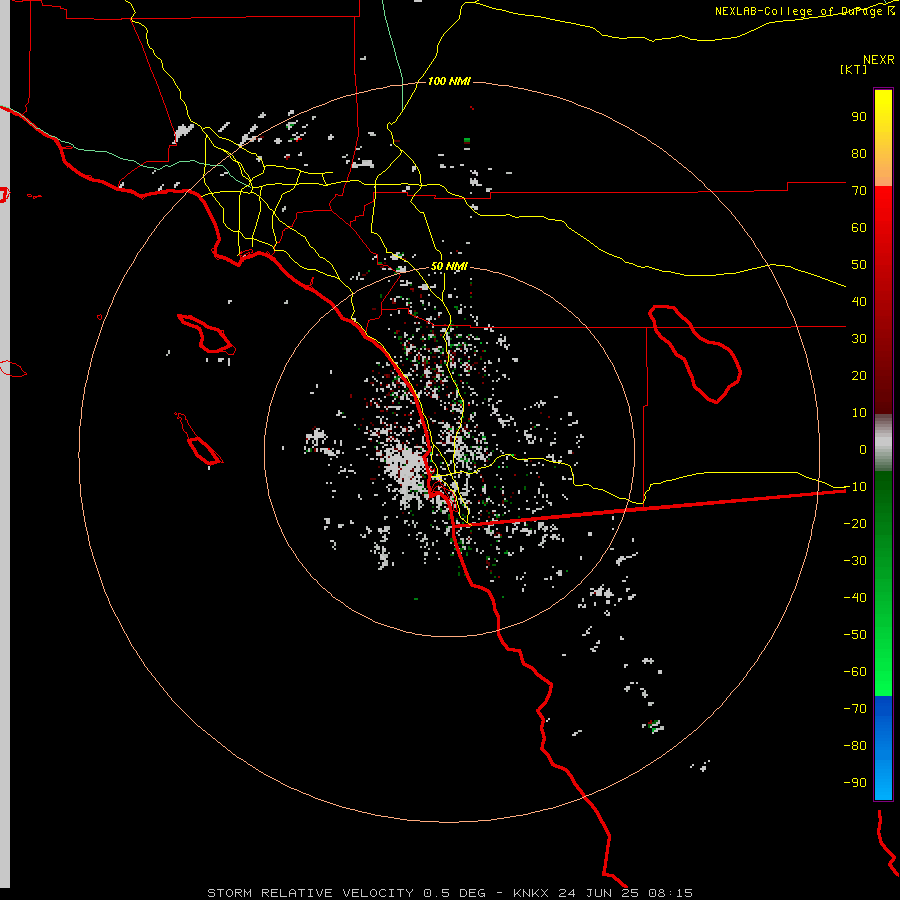
Task: Click the 30 value on the velocity scale
Action: pos(859,339)
